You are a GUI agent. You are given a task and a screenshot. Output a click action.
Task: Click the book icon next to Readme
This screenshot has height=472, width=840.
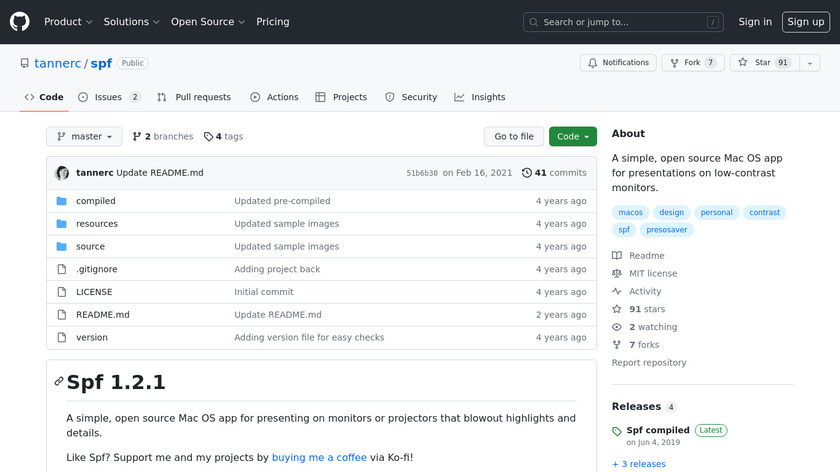617,256
